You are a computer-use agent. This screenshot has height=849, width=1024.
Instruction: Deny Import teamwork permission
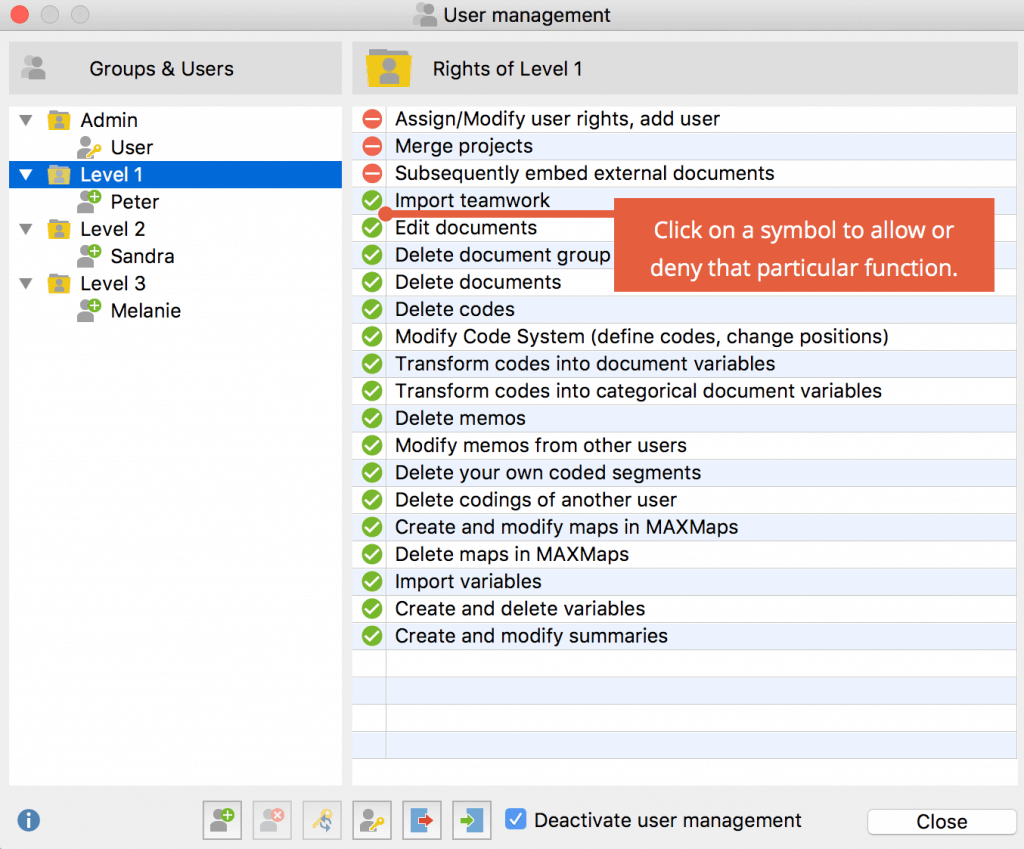[x=370, y=200]
